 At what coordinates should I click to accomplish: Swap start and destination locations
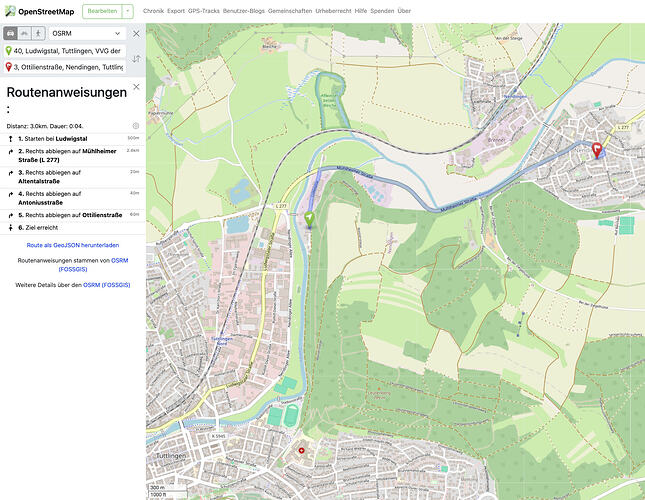pyautogui.click(x=136, y=59)
